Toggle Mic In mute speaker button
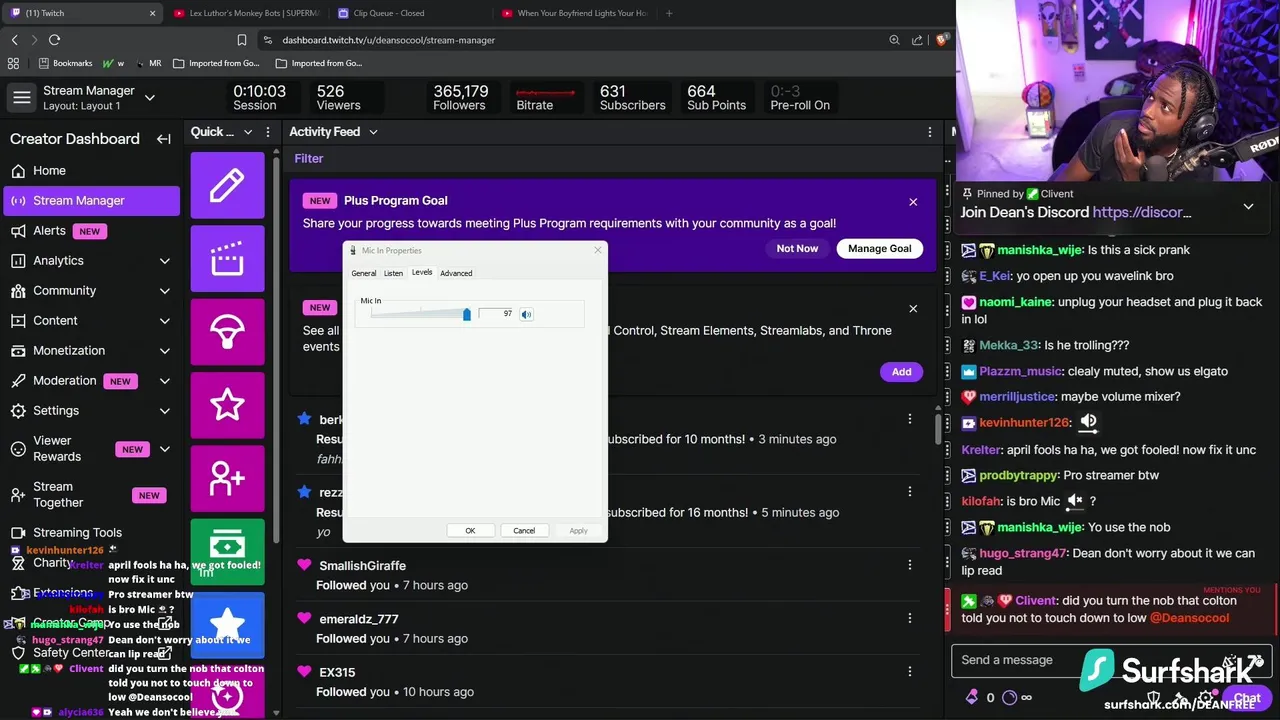 point(526,314)
